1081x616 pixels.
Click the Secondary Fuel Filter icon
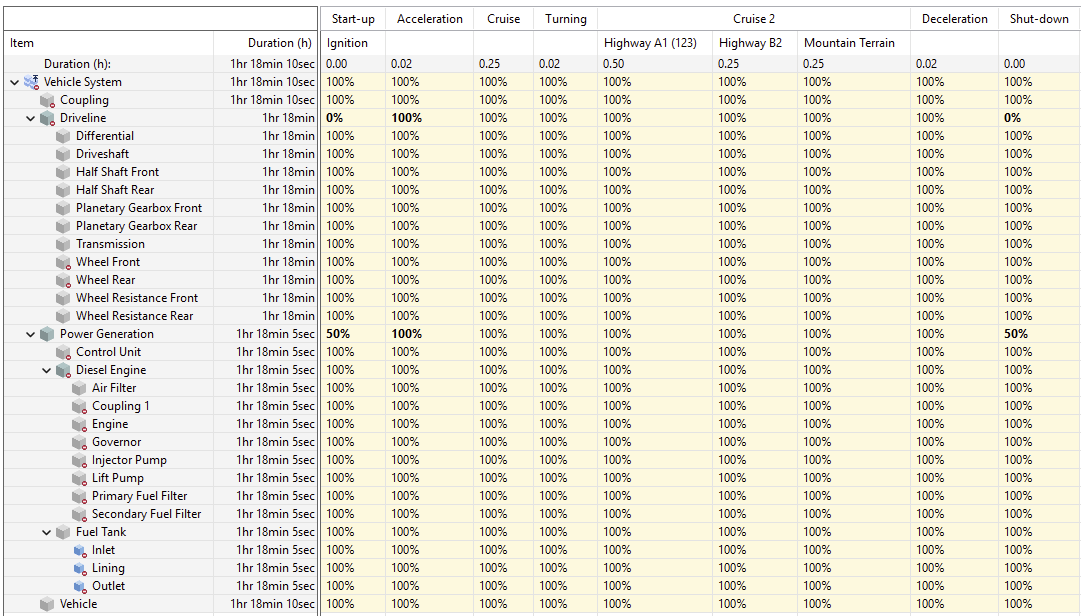(x=79, y=514)
